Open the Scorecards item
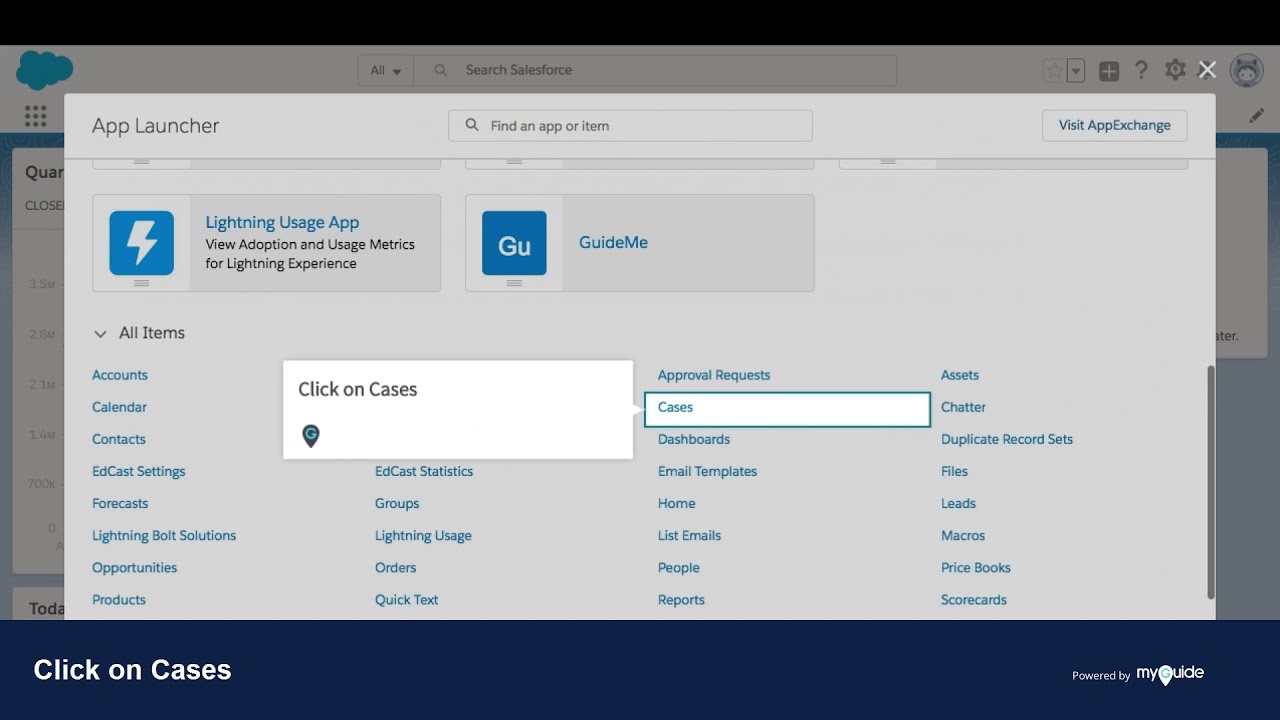This screenshot has height=720, width=1280. (x=974, y=599)
